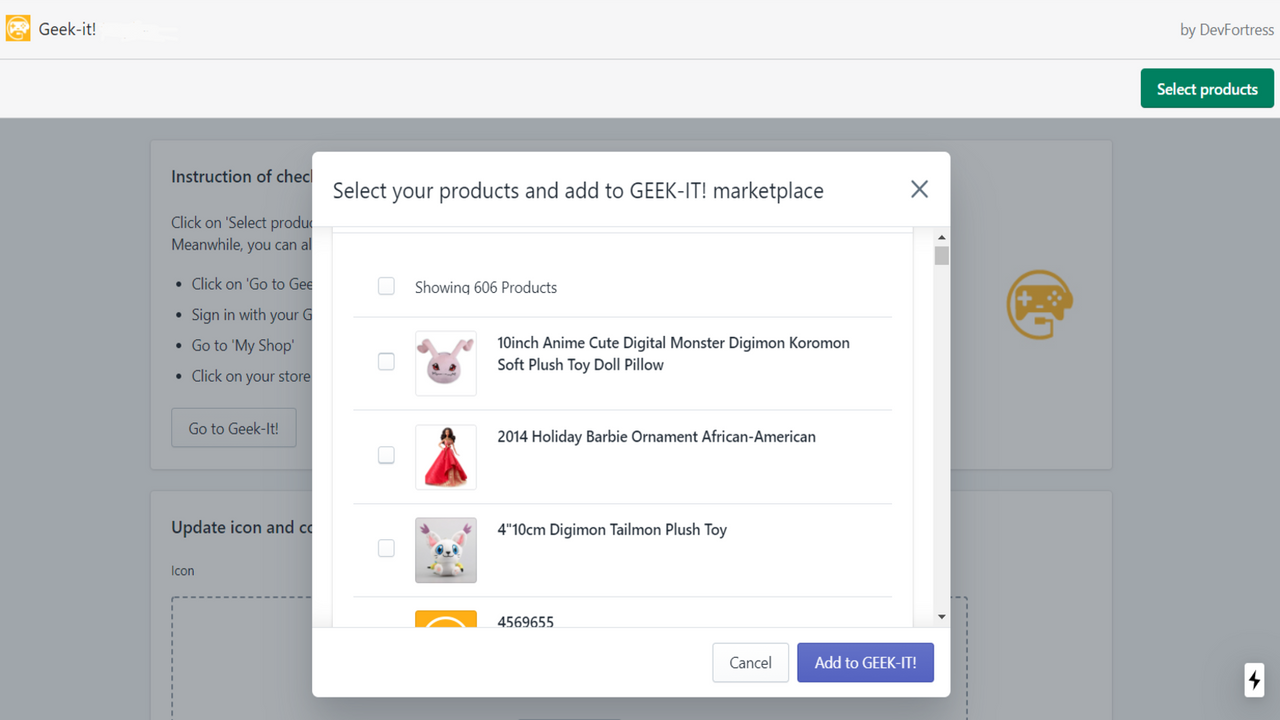Select the 2014 Holiday Barbie Ornament checkbox
The image size is (1280, 720).
[386, 455]
